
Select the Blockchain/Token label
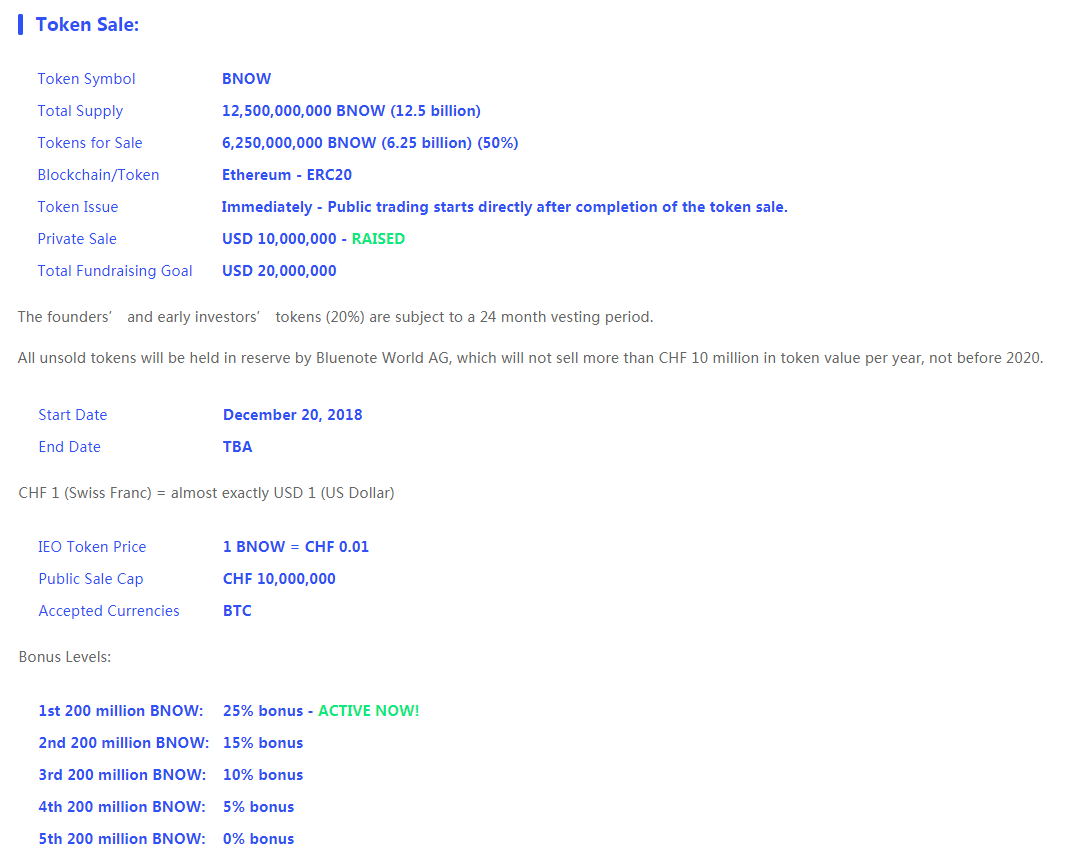pos(98,175)
